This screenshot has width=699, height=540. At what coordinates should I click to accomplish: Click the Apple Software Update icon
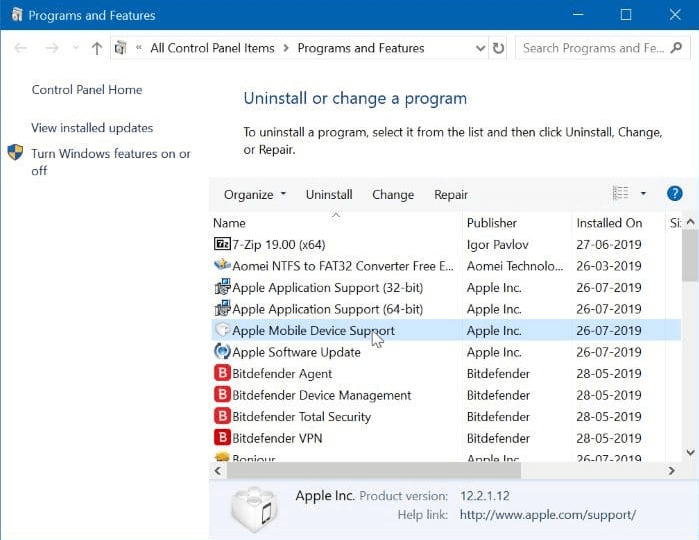222,352
